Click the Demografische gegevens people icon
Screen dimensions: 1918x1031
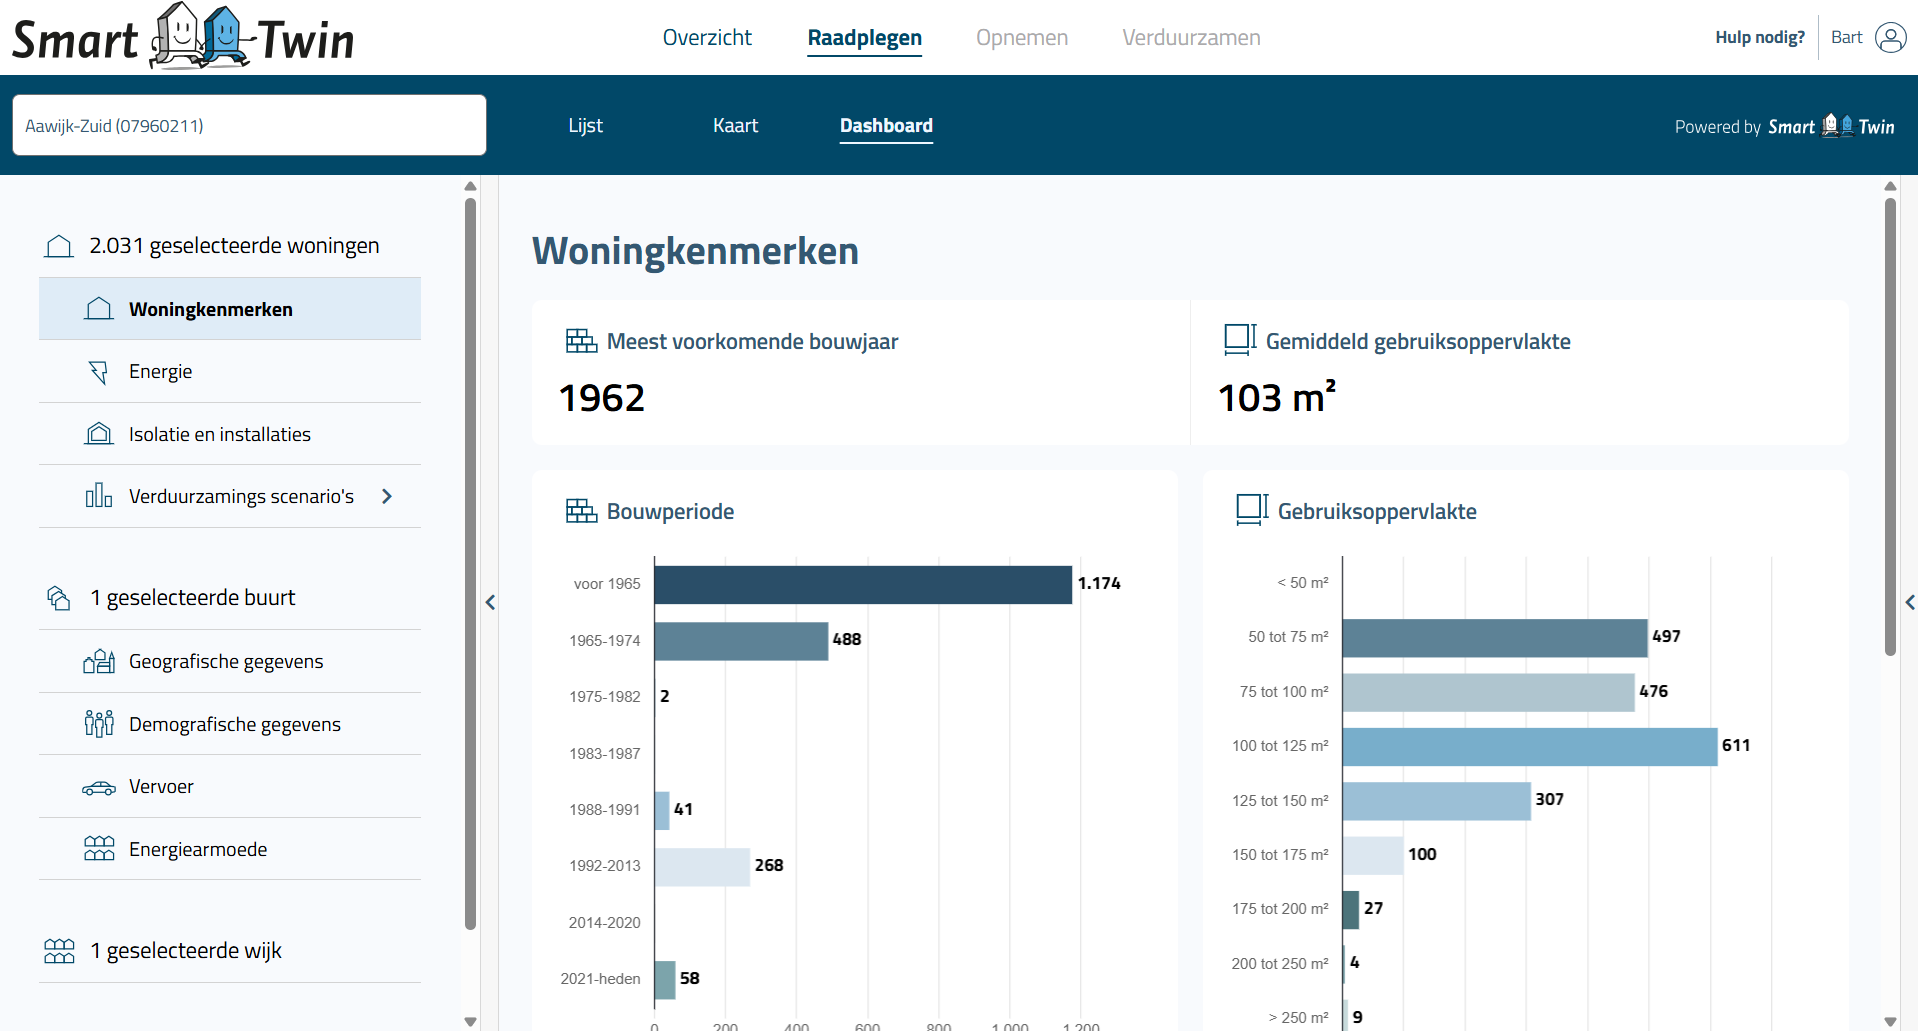click(x=98, y=723)
